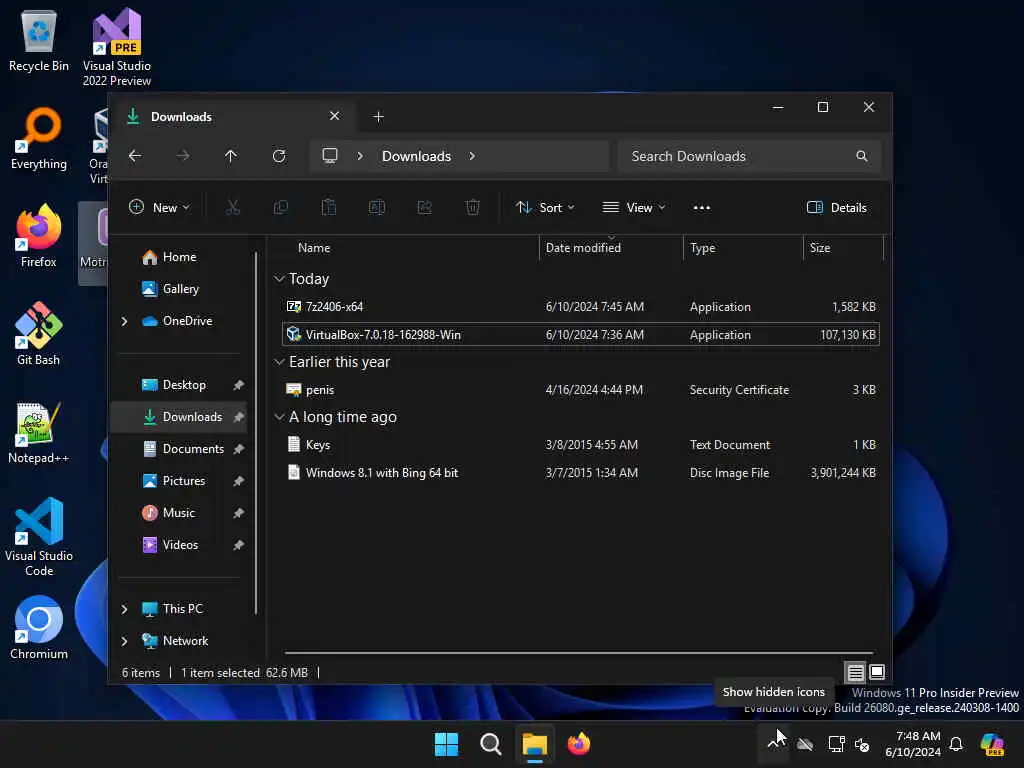Select Chromium desktop shortcut

click(39, 628)
